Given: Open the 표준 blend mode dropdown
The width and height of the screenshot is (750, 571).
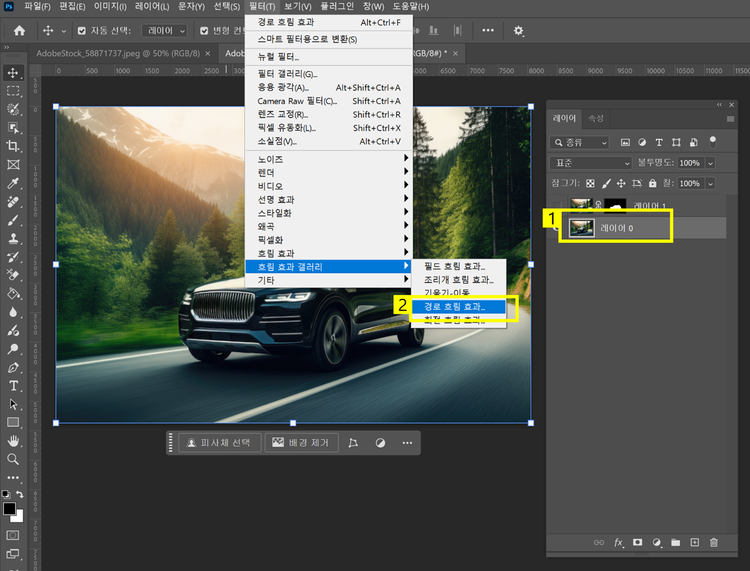Looking at the screenshot, I should [x=591, y=163].
